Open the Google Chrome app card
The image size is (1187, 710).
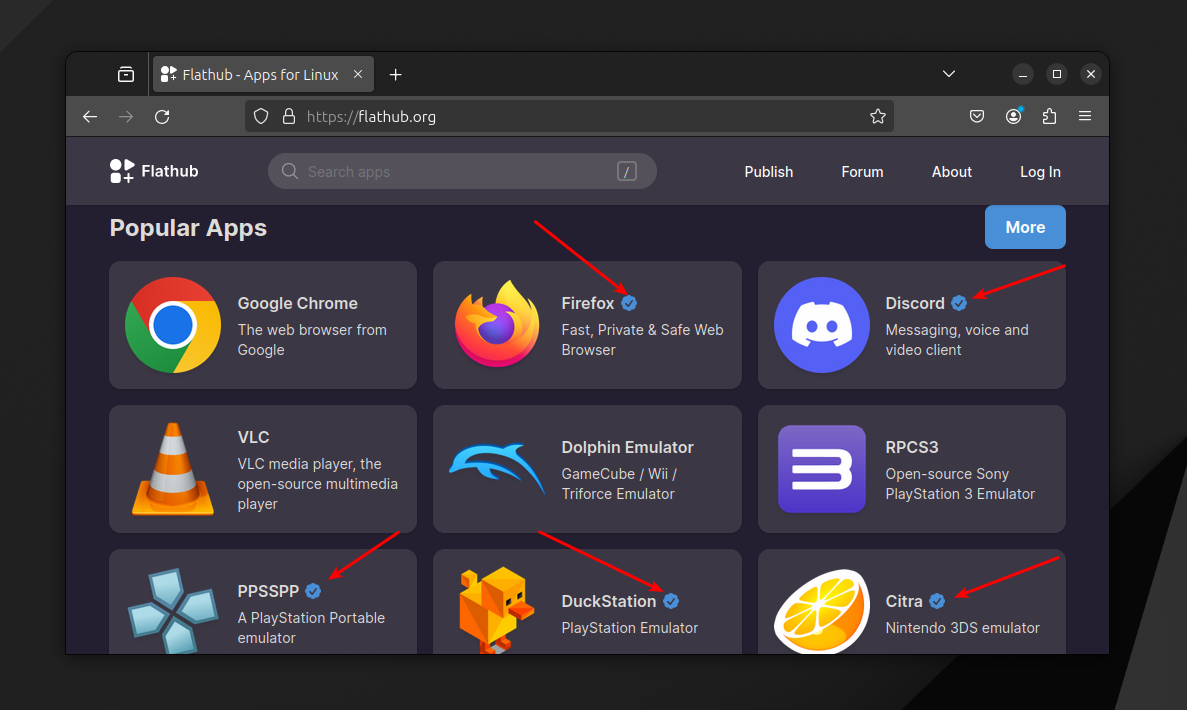263,325
